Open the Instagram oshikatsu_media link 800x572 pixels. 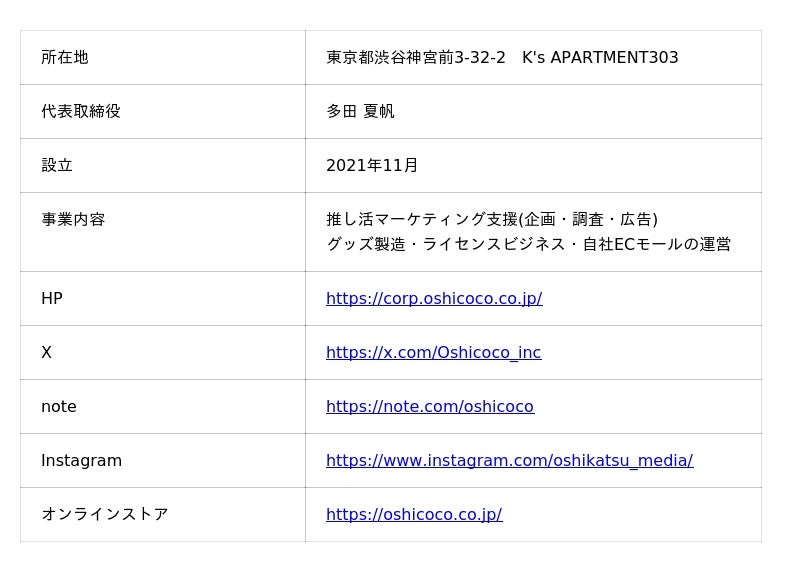click(510, 461)
